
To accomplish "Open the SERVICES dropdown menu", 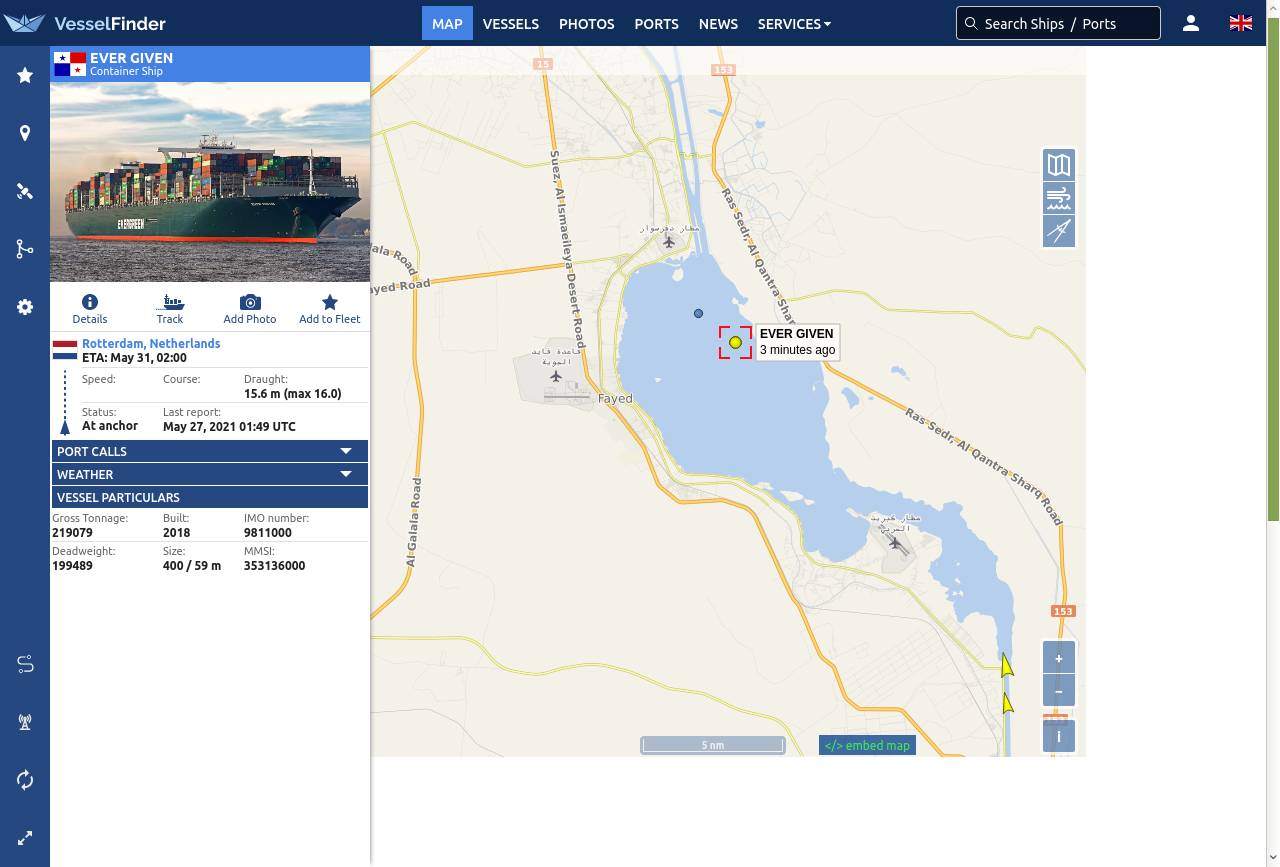I will pos(794,24).
